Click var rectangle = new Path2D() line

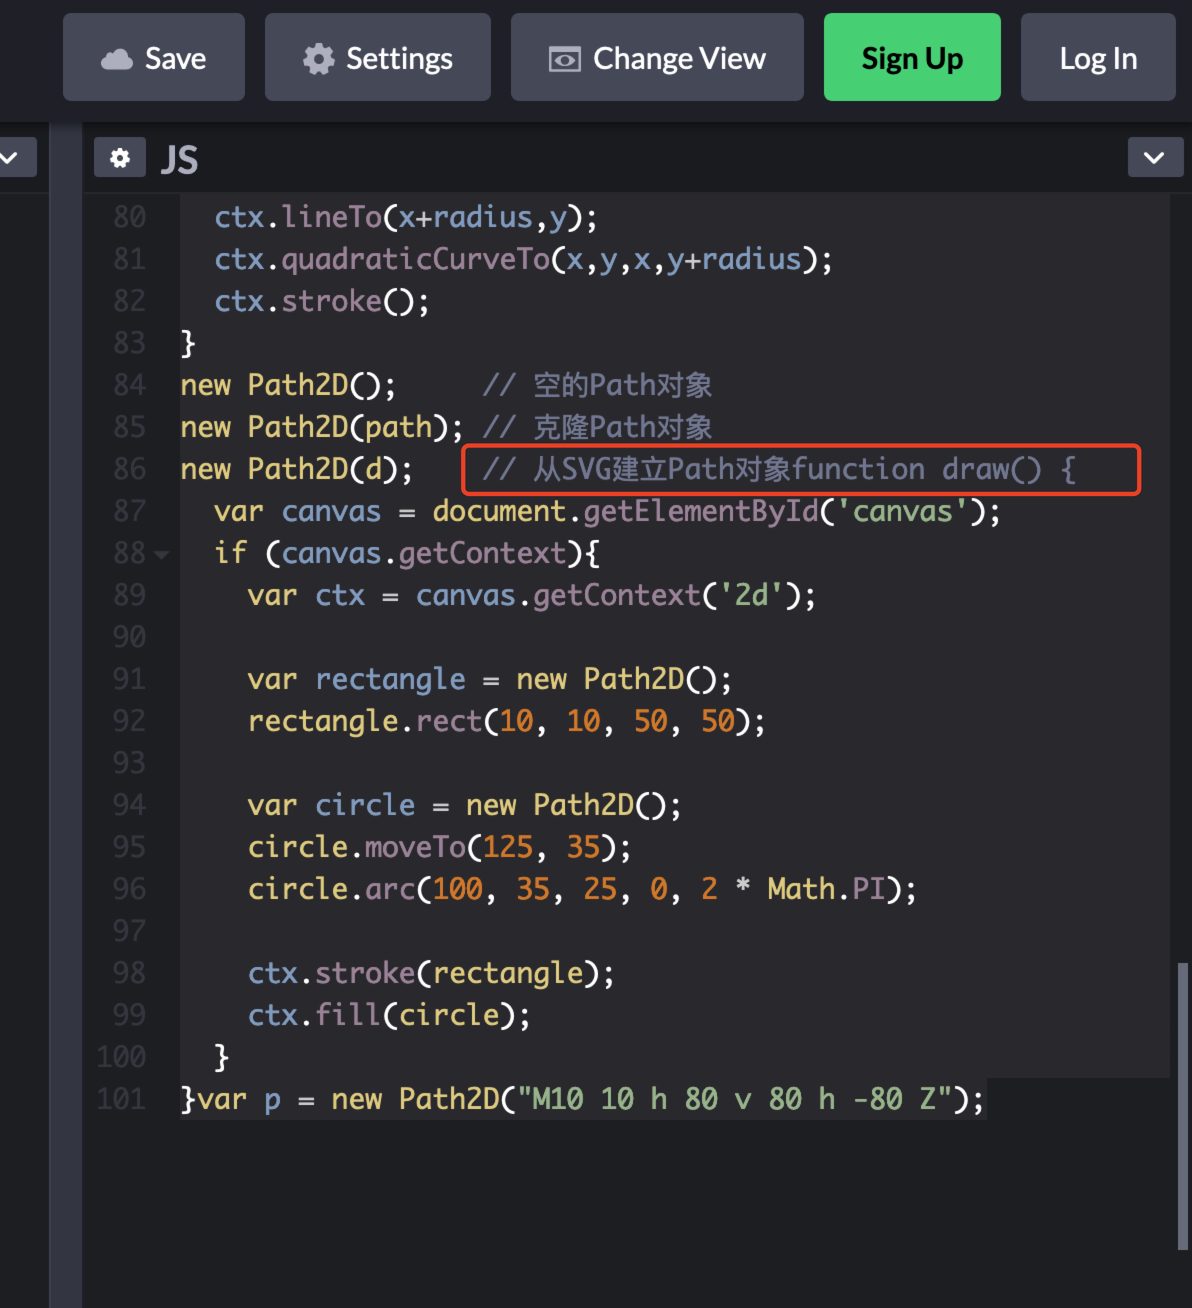tap(490, 679)
